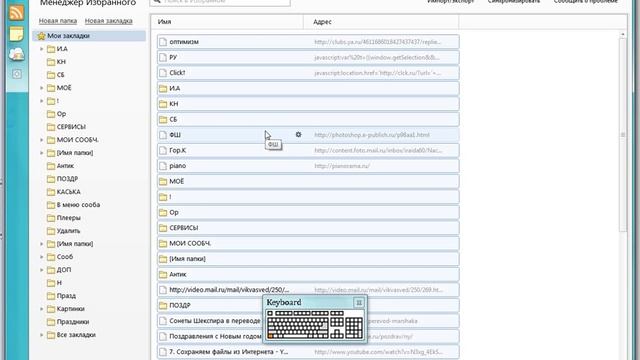Click the folder icon of Праздники in the tree
The height and width of the screenshot is (360, 640).
tap(51, 322)
